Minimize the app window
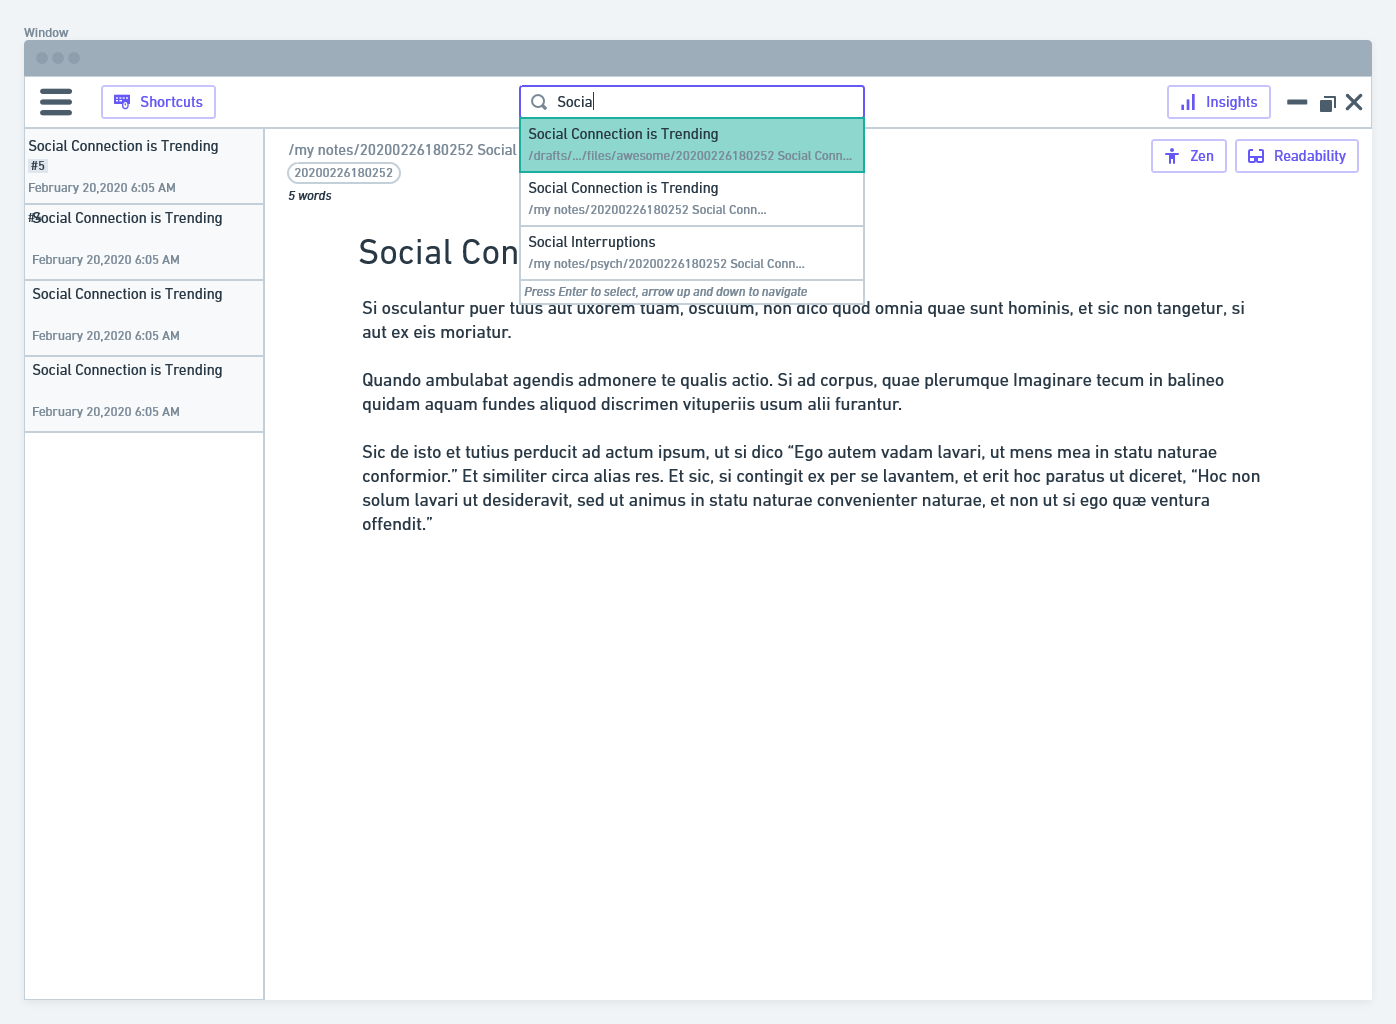1396x1024 pixels. [1297, 102]
